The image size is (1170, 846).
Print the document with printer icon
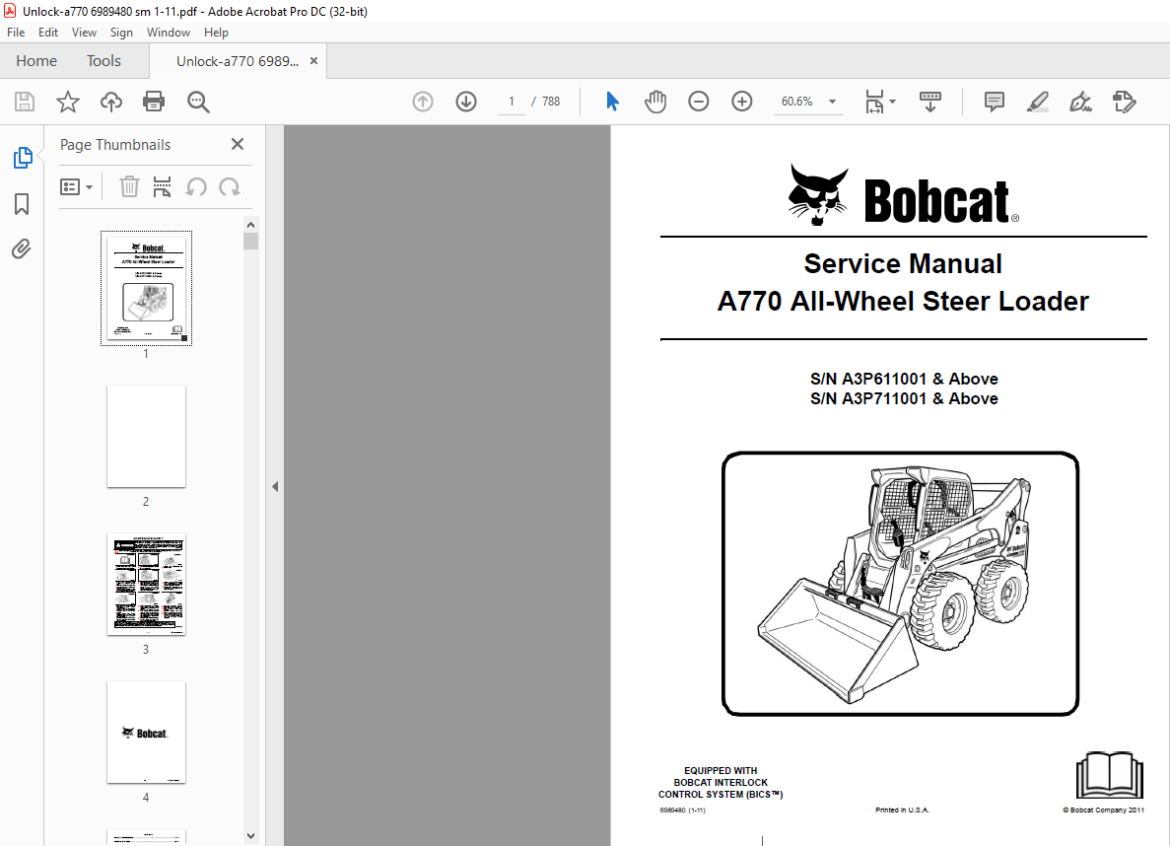tap(154, 101)
